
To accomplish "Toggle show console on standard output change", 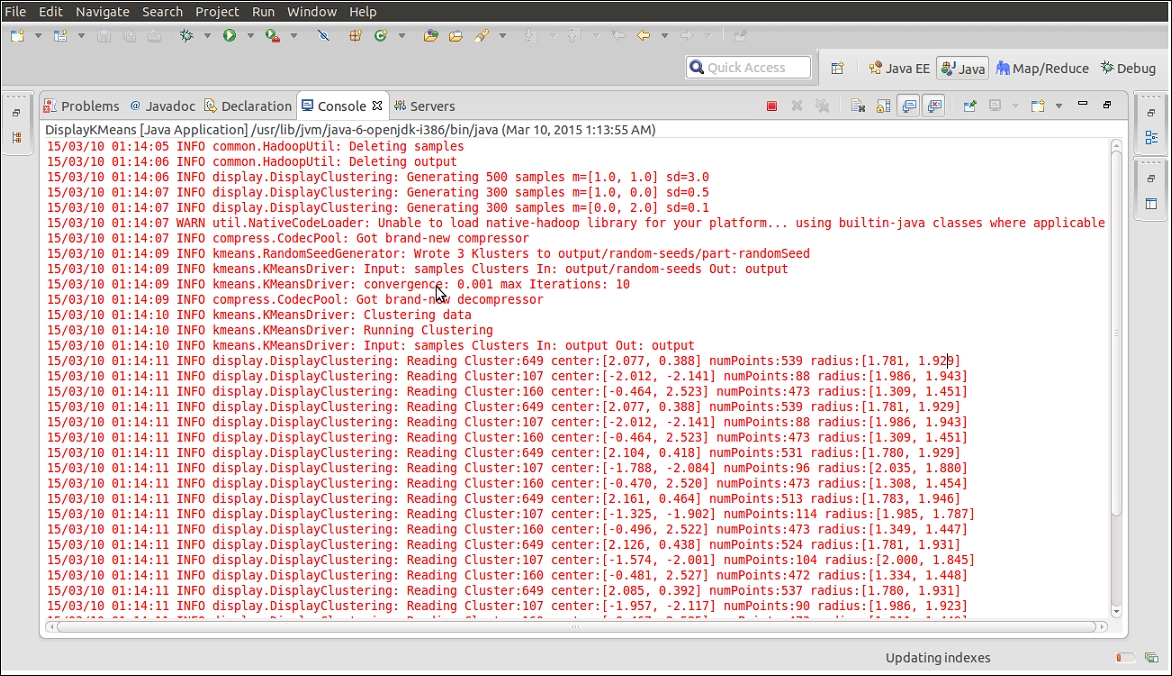I will [909, 105].
